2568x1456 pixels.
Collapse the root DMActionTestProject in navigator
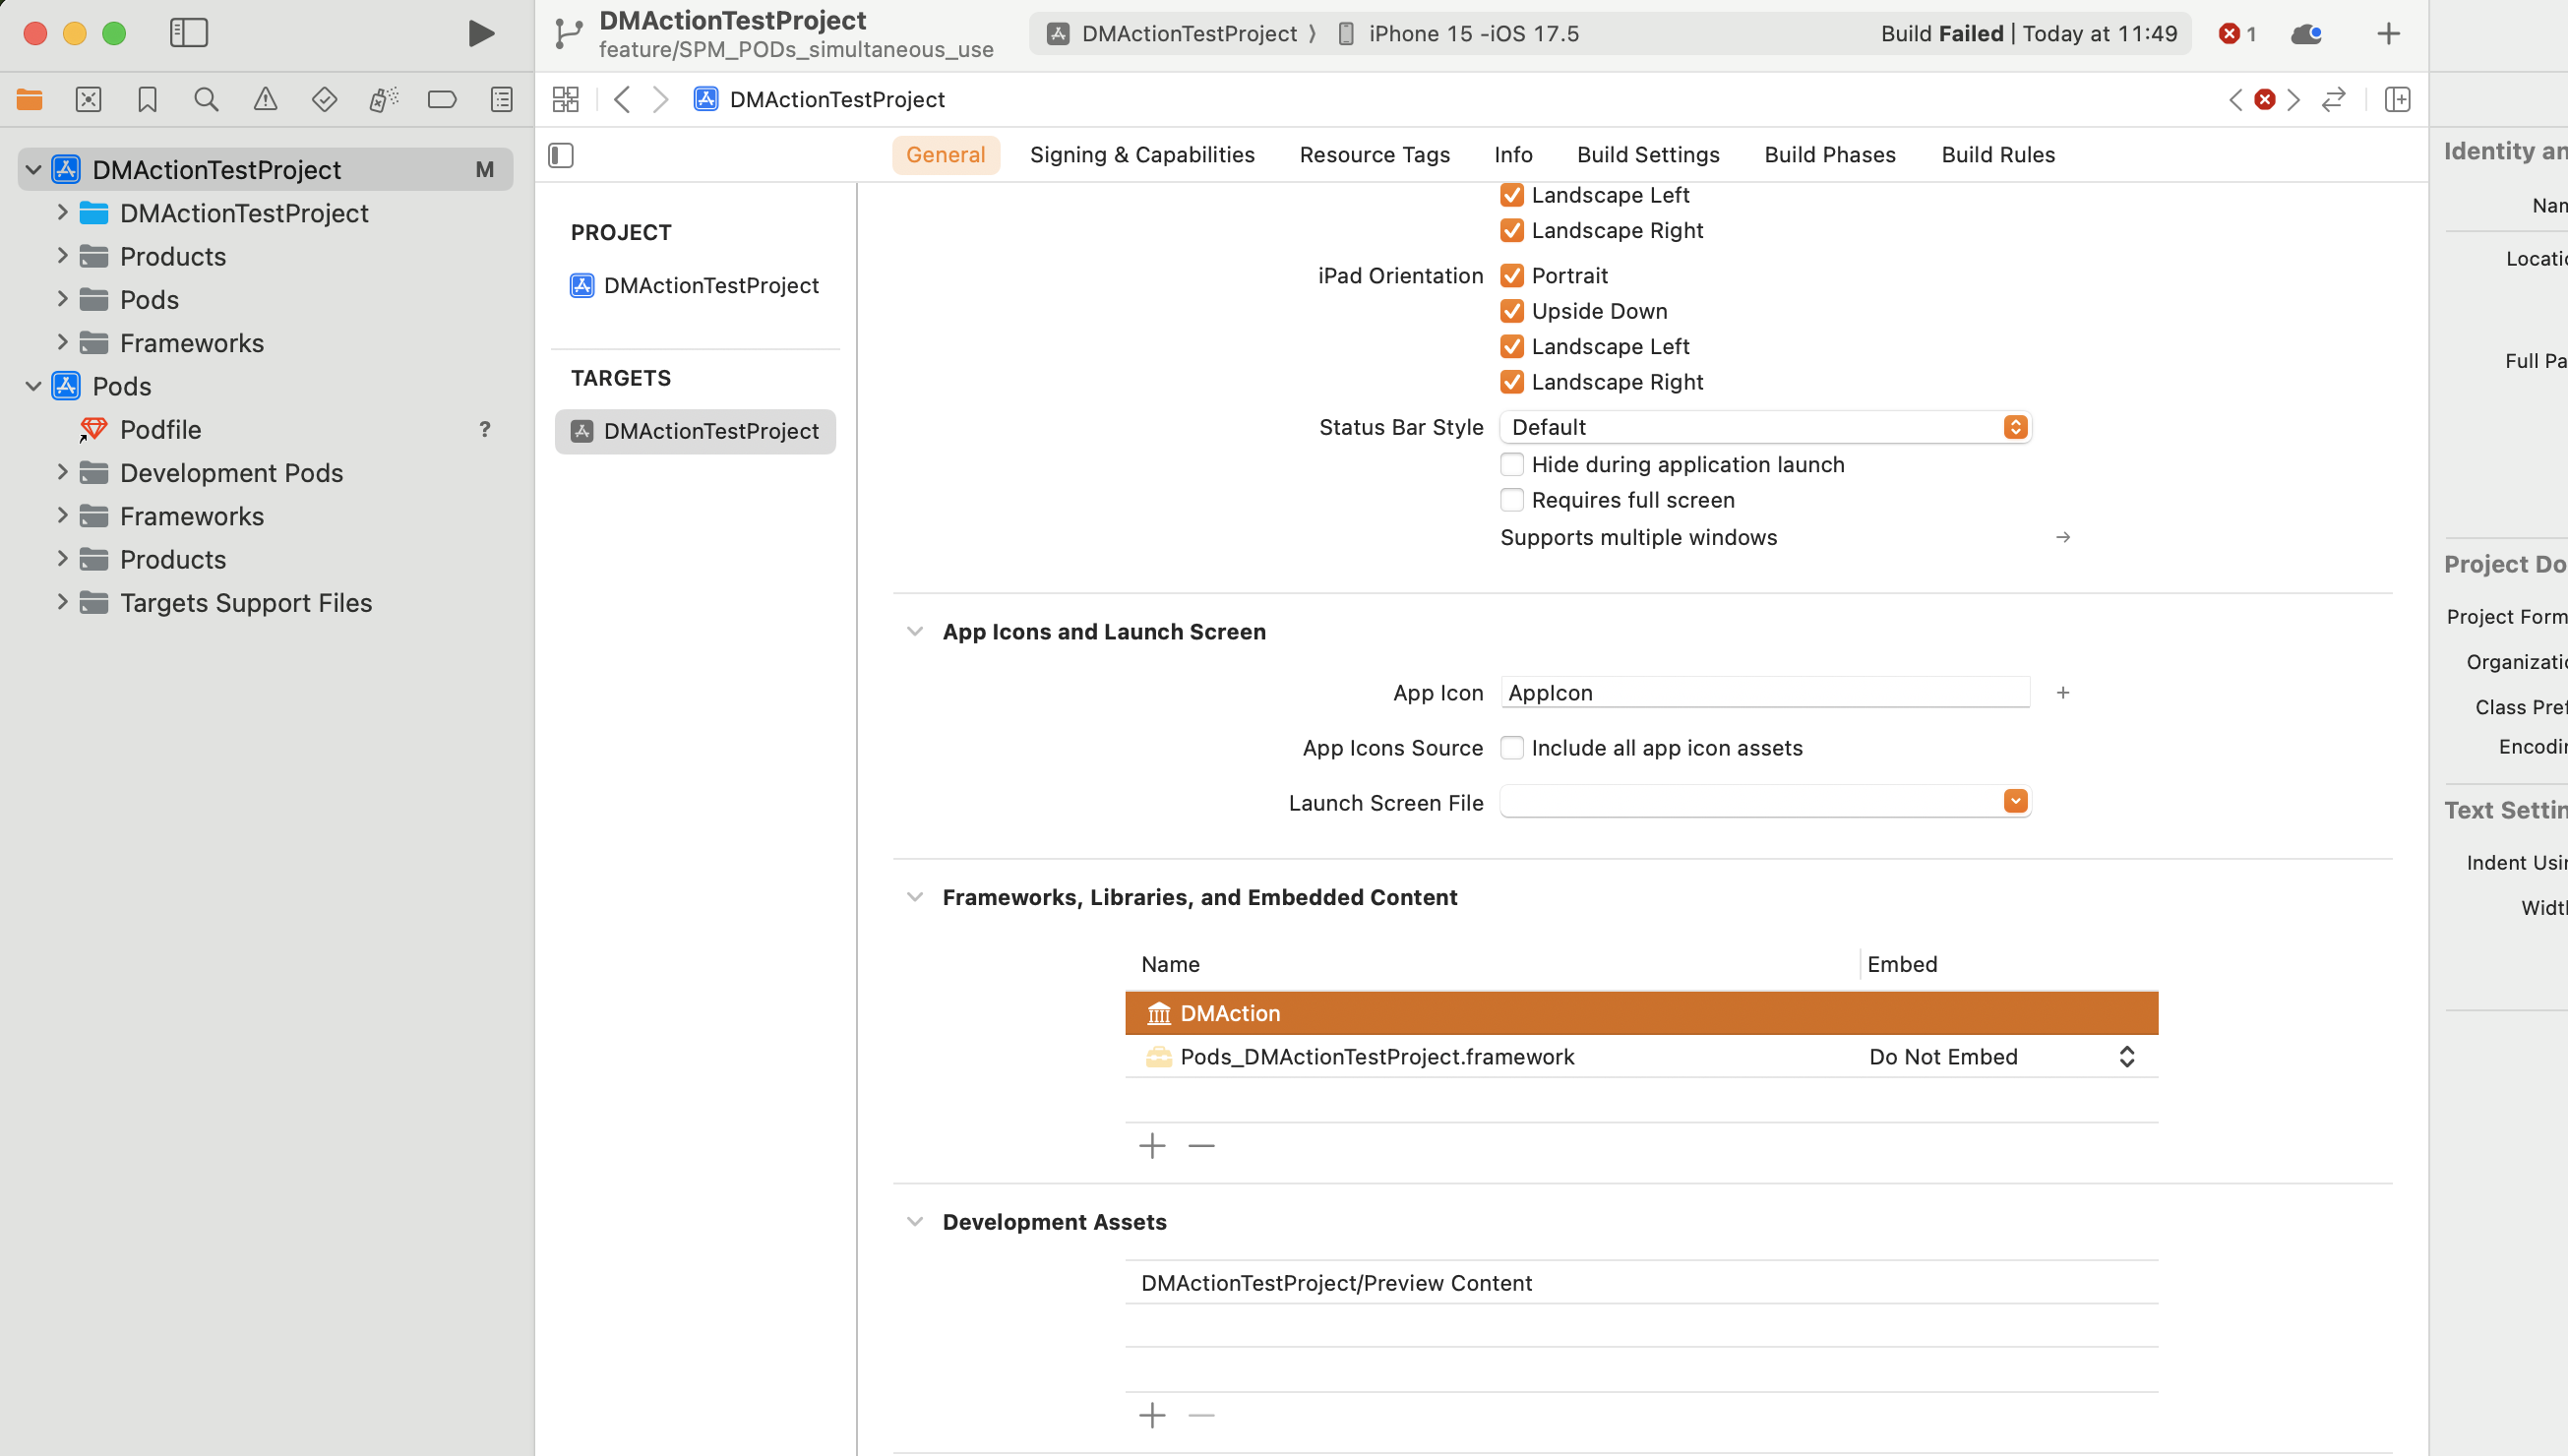pyautogui.click(x=33, y=170)
